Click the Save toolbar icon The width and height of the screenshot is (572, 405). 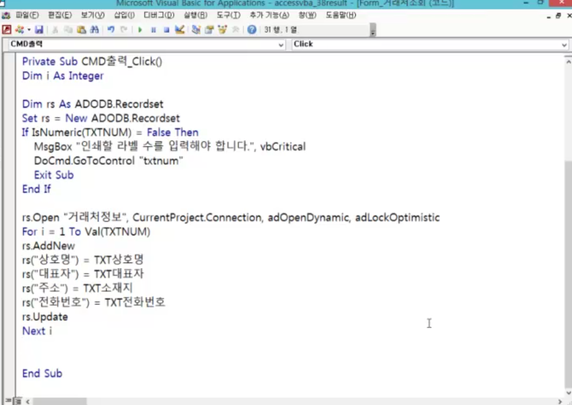[x=39, y=30]
